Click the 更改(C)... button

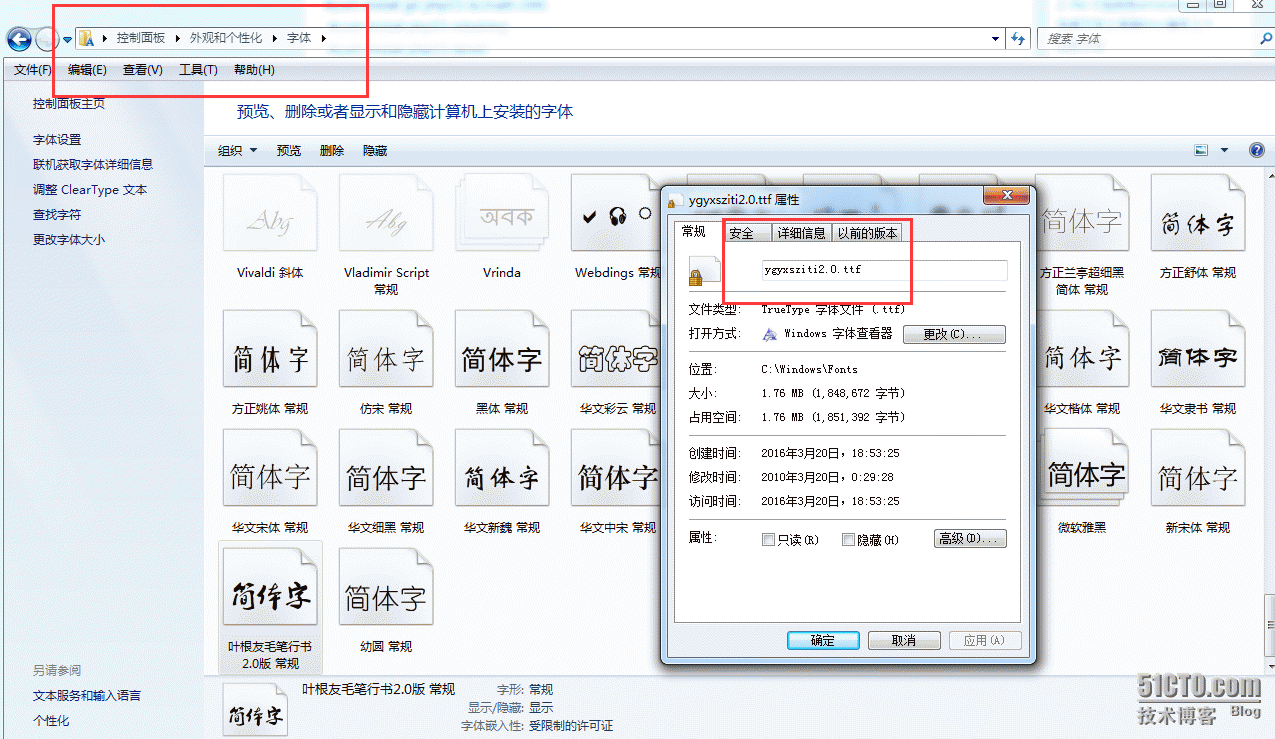(x=954, y=334)
